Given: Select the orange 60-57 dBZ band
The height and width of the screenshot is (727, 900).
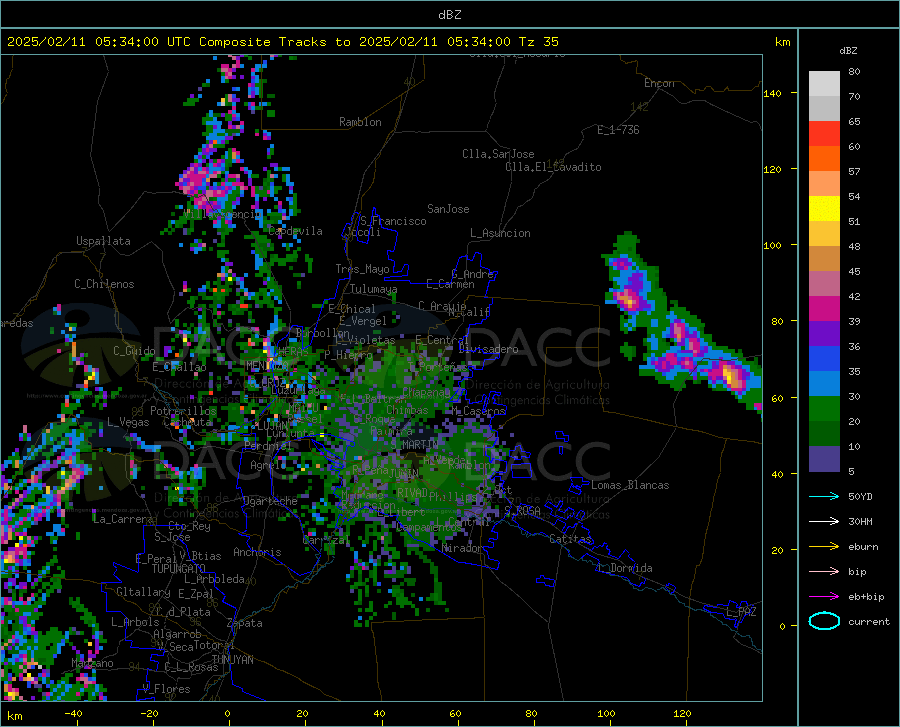Looking at the screenshot, I should click(x=824, y=159).
